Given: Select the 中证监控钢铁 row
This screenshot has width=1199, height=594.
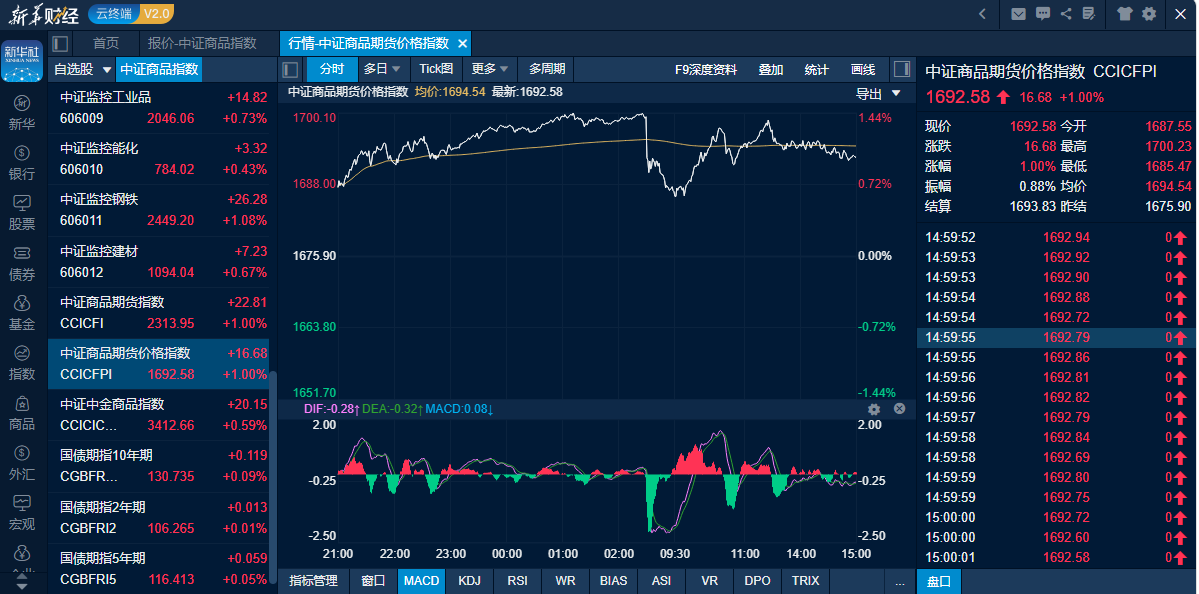Looking at the screenshot, I should click(x=159, y=210).
